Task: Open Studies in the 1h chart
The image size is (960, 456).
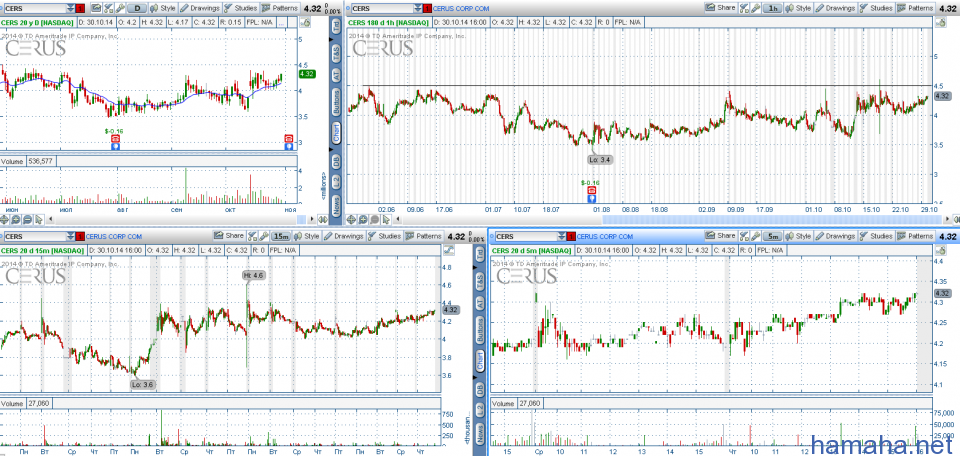Action: (x=876, y=9)
